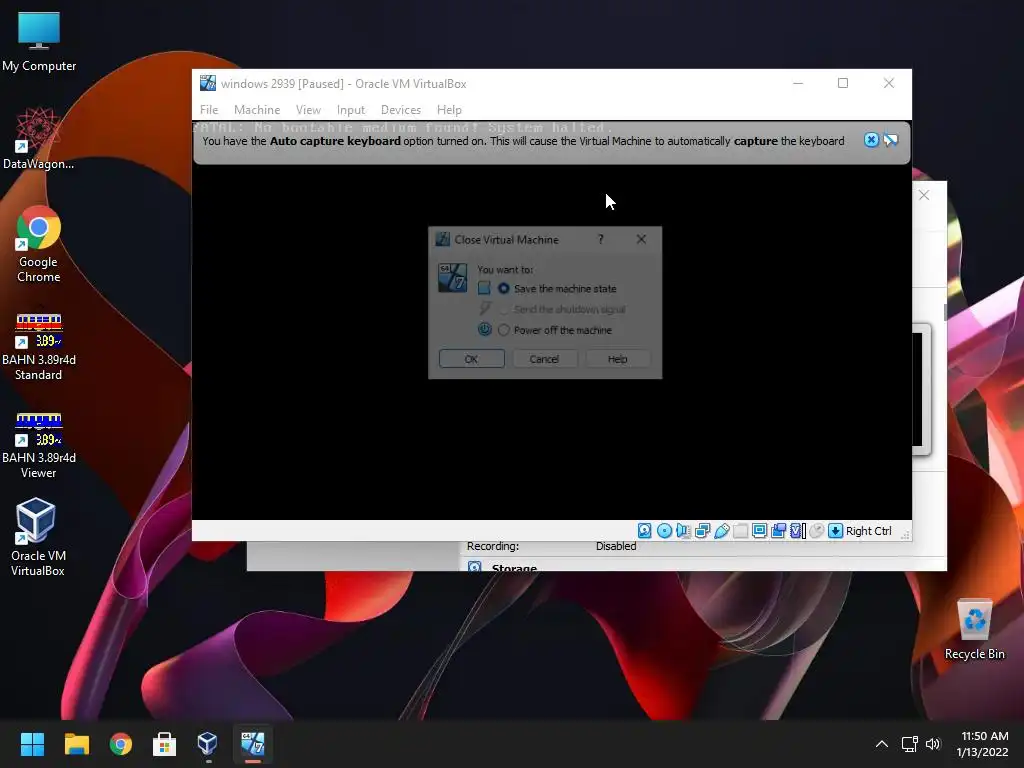Click Cancel in Close Virtual Machine dialog
Viewport: 1024px width, 768px height.
click(545, 359)
